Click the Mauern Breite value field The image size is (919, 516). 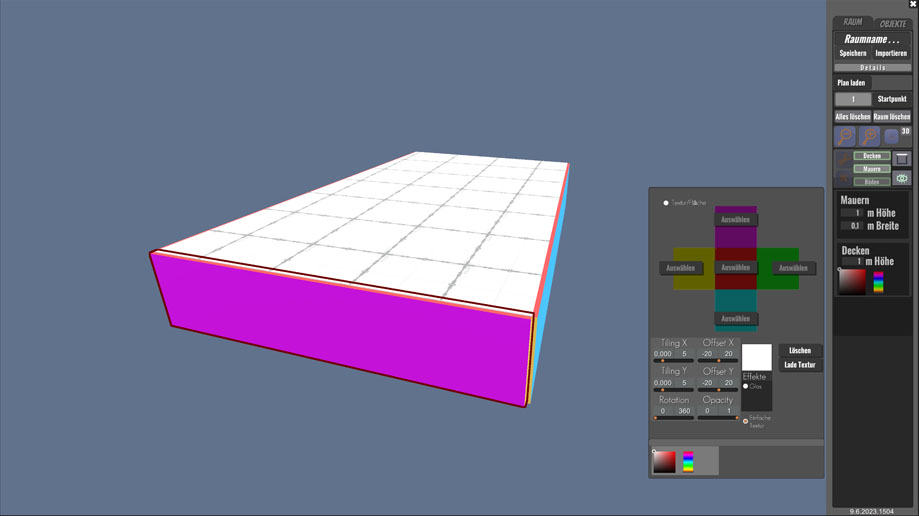point(852,226)
